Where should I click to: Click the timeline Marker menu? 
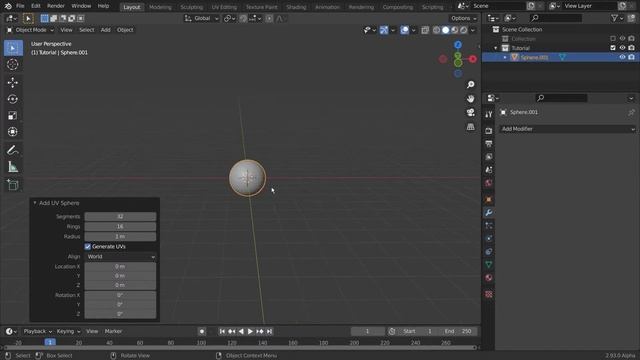[x=113, y=331]
